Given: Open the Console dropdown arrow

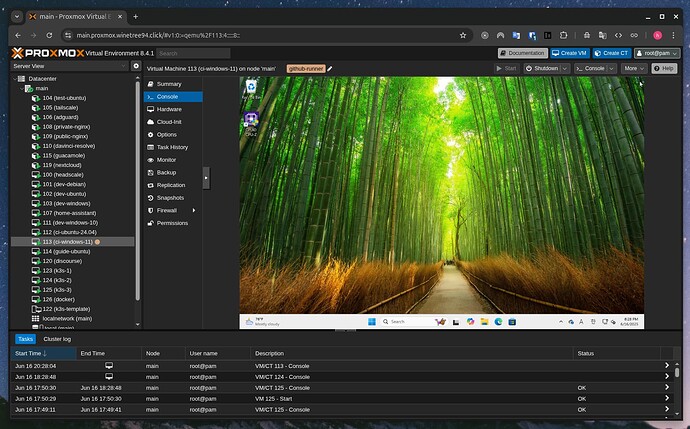Looking at the screenshot, I should 612,69.
